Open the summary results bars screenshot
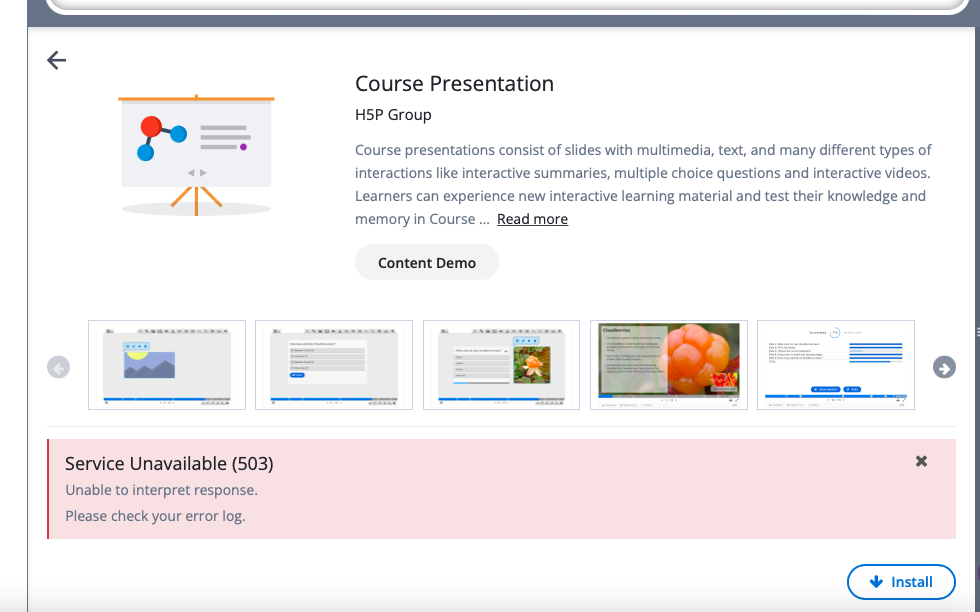 836,365
